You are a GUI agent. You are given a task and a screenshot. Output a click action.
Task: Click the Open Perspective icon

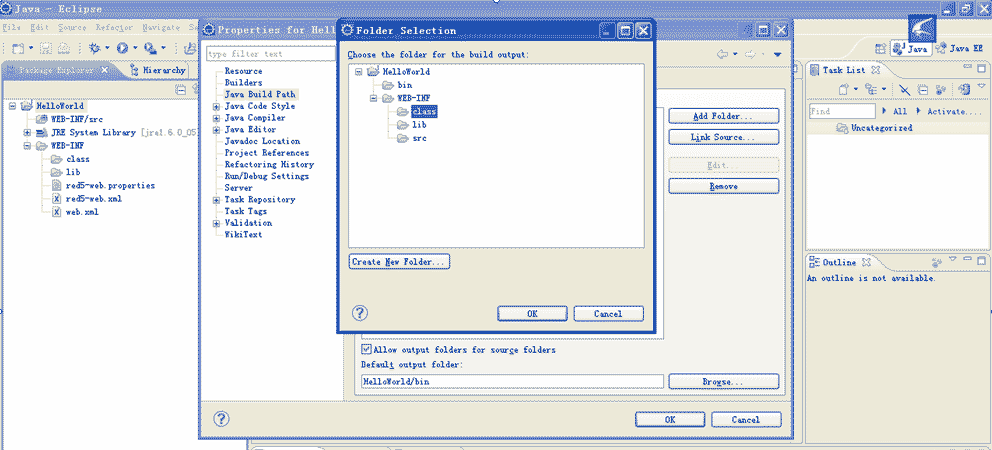[x=880, y=48]
